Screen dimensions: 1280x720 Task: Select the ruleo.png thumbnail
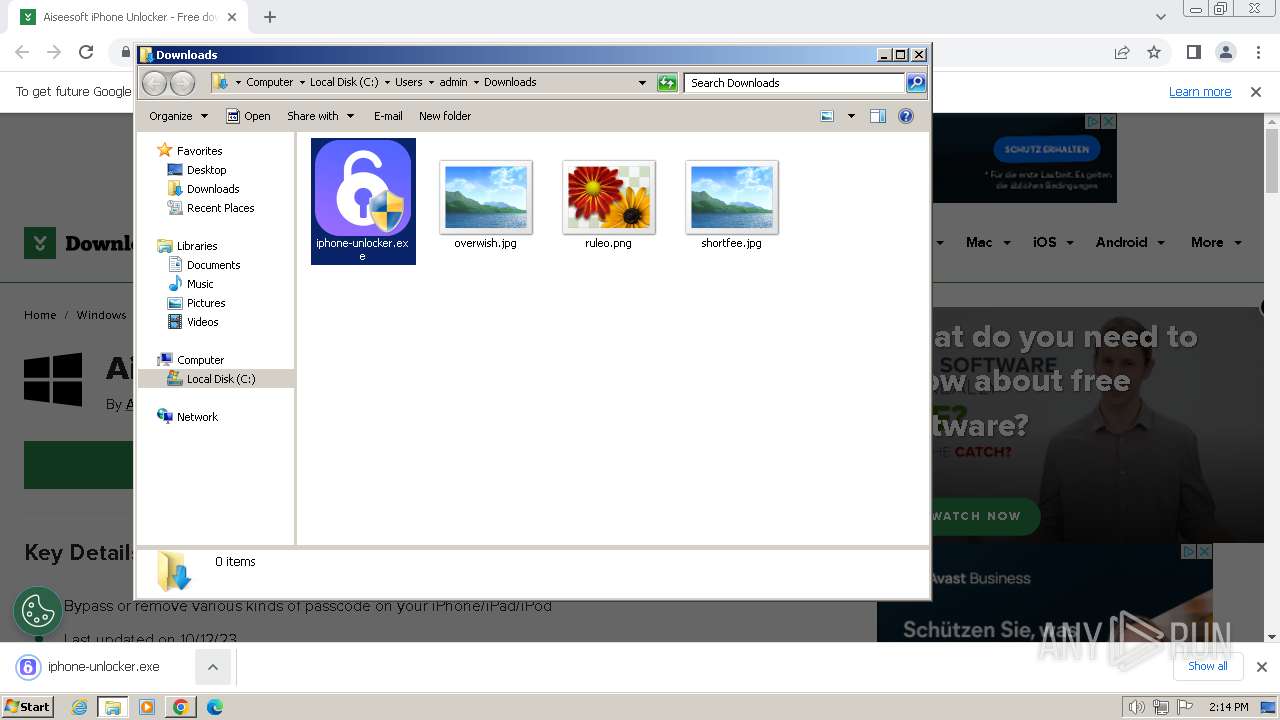click(608, 197)
